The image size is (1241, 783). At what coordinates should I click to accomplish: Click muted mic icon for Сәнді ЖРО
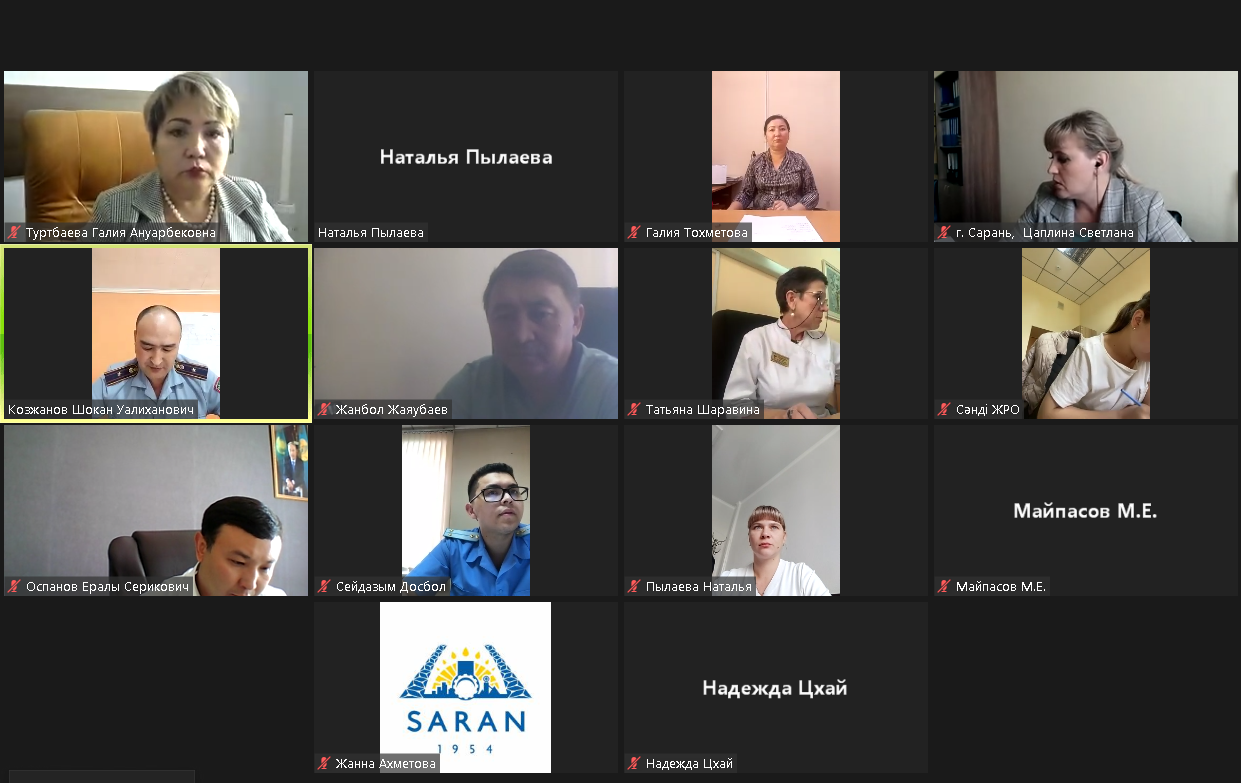(x=944, y=410)
